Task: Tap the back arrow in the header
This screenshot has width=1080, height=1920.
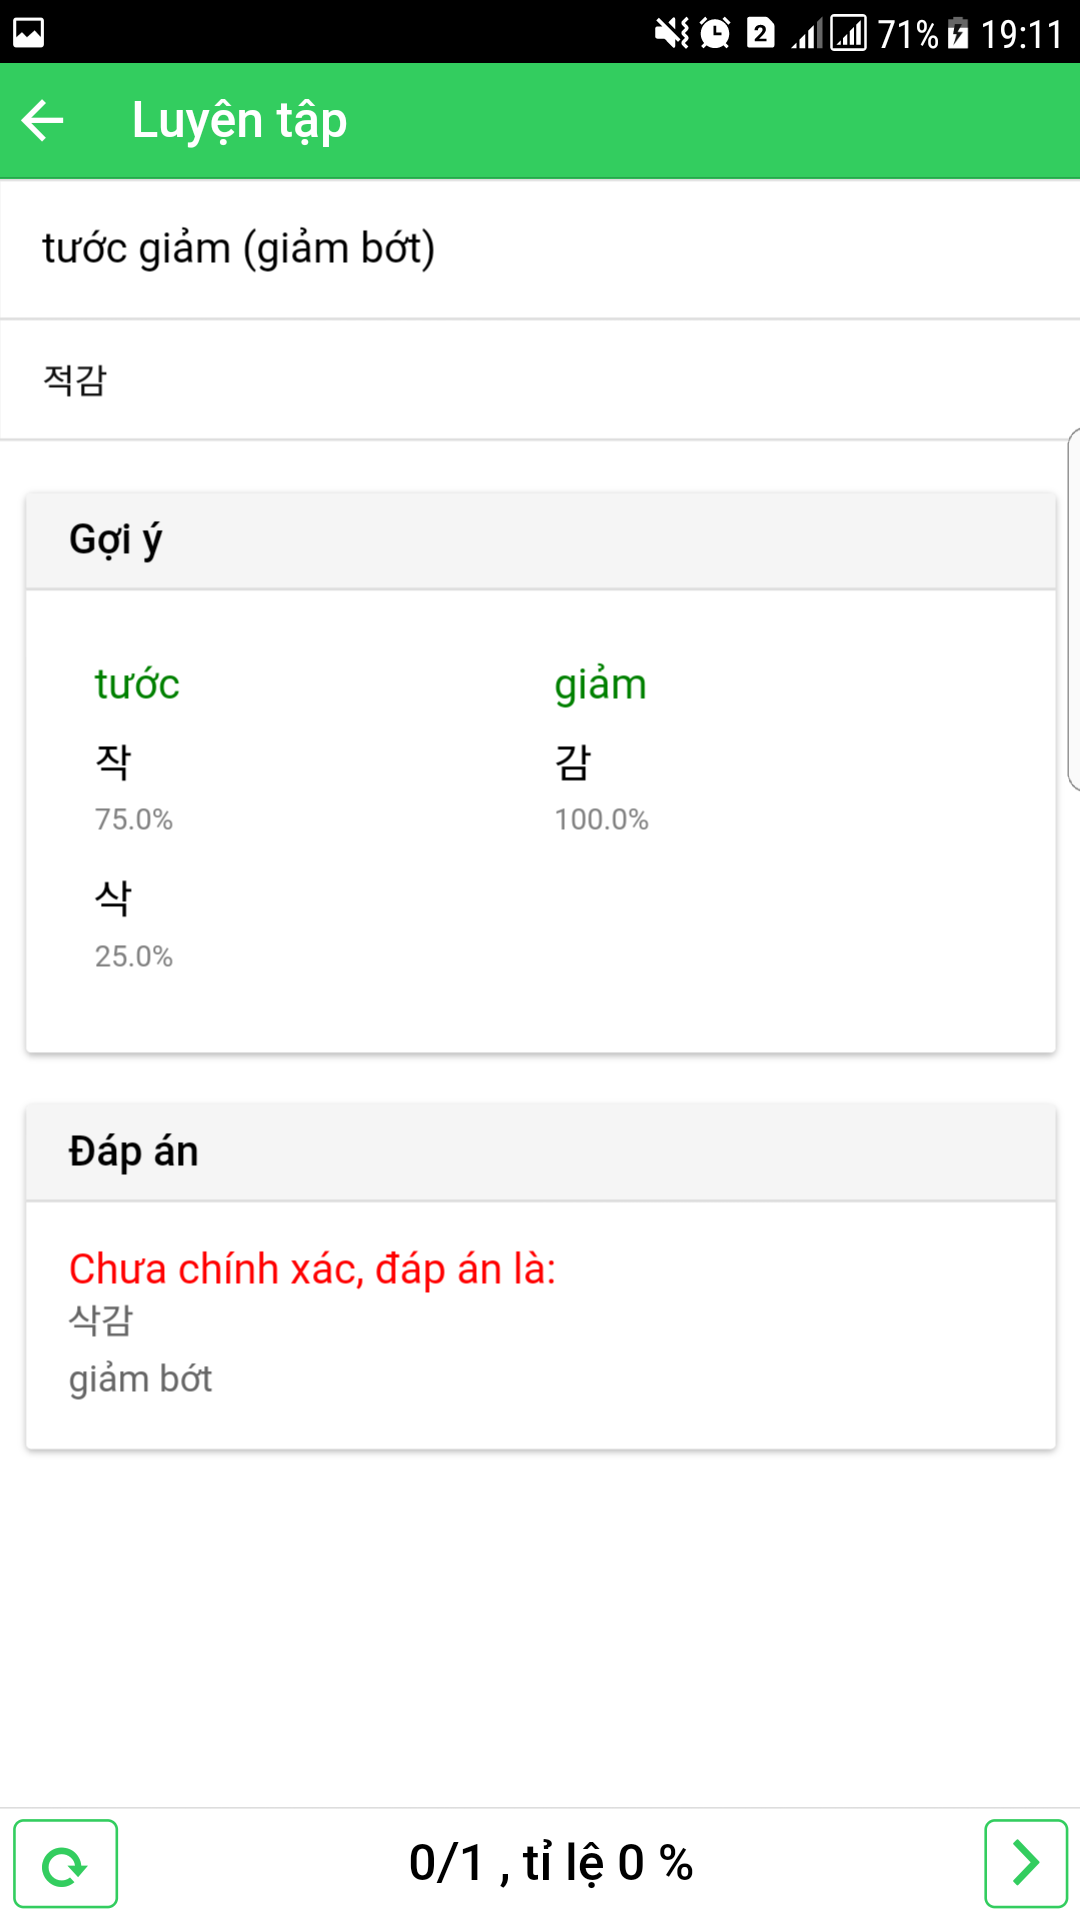Action: coord(42,121)
